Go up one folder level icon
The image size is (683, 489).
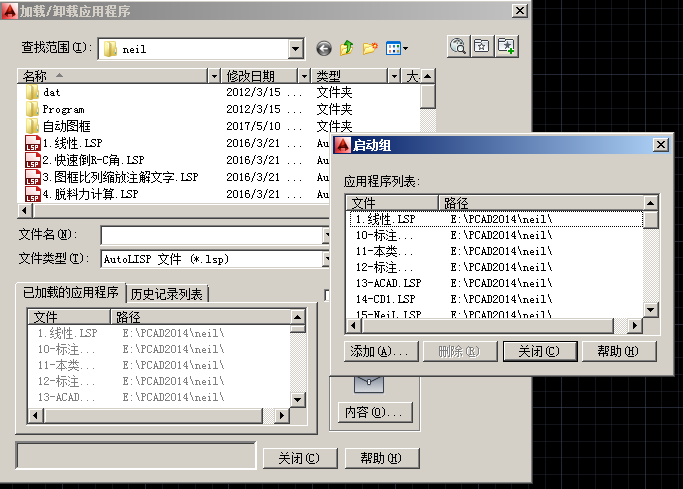click(x=347, y=48)
